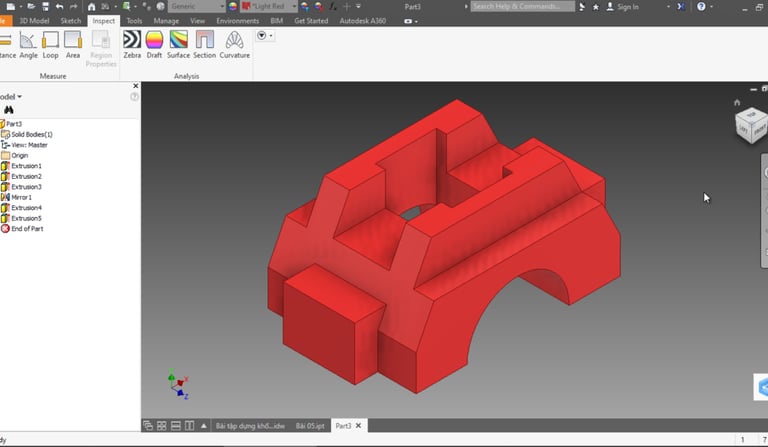Screen dimensions: 768x447
Task: Select the Area measure tool
Action: (x=72, y=45)
